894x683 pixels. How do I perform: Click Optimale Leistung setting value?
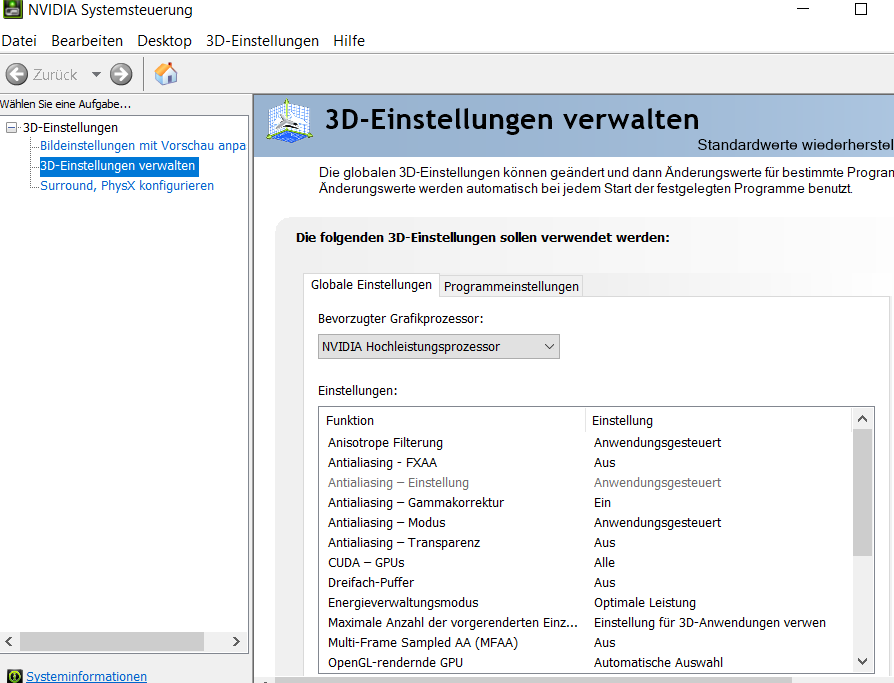pos(645,603)
